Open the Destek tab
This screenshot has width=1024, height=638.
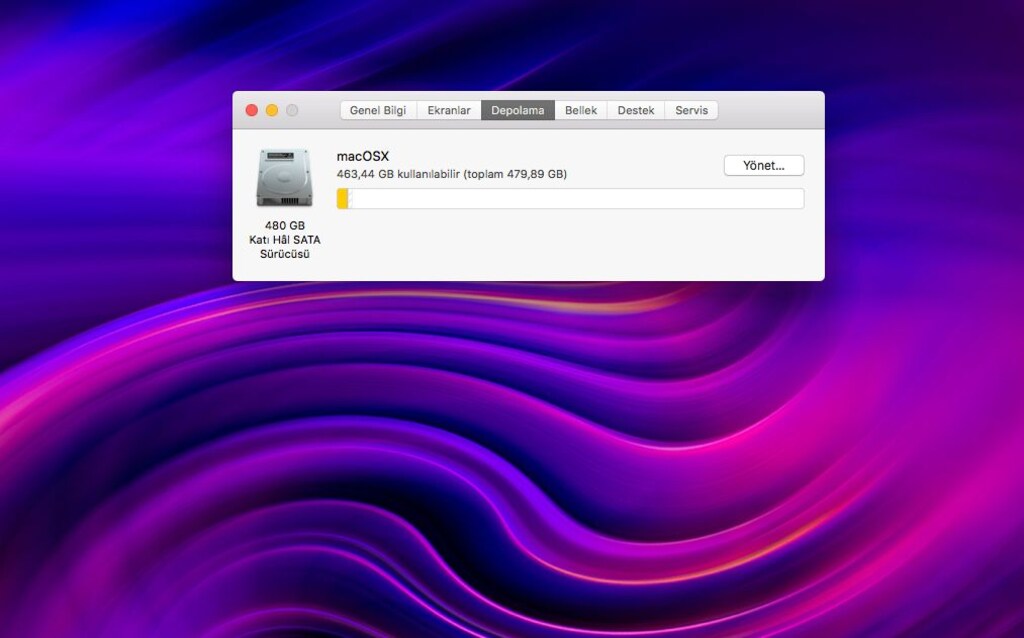coord(636,110)
